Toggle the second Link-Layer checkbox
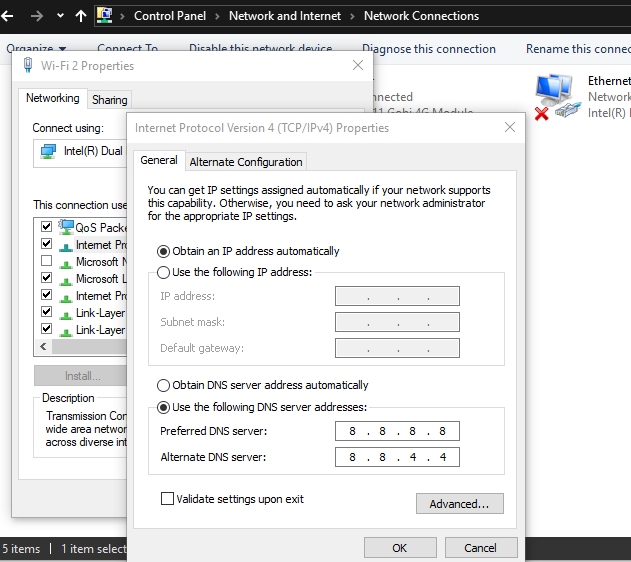 click(x=46, y=329)
